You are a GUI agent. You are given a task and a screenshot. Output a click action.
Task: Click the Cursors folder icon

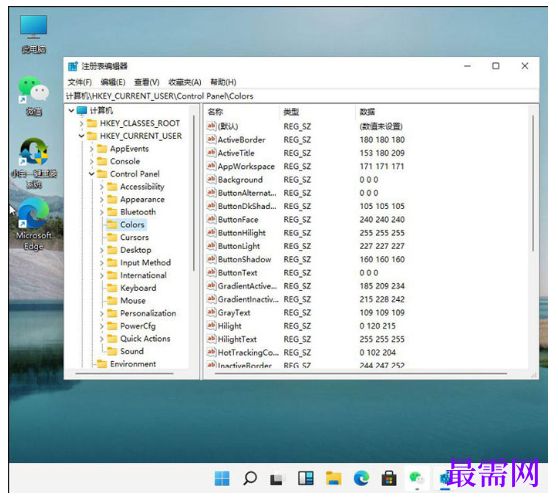pos(112,237)
